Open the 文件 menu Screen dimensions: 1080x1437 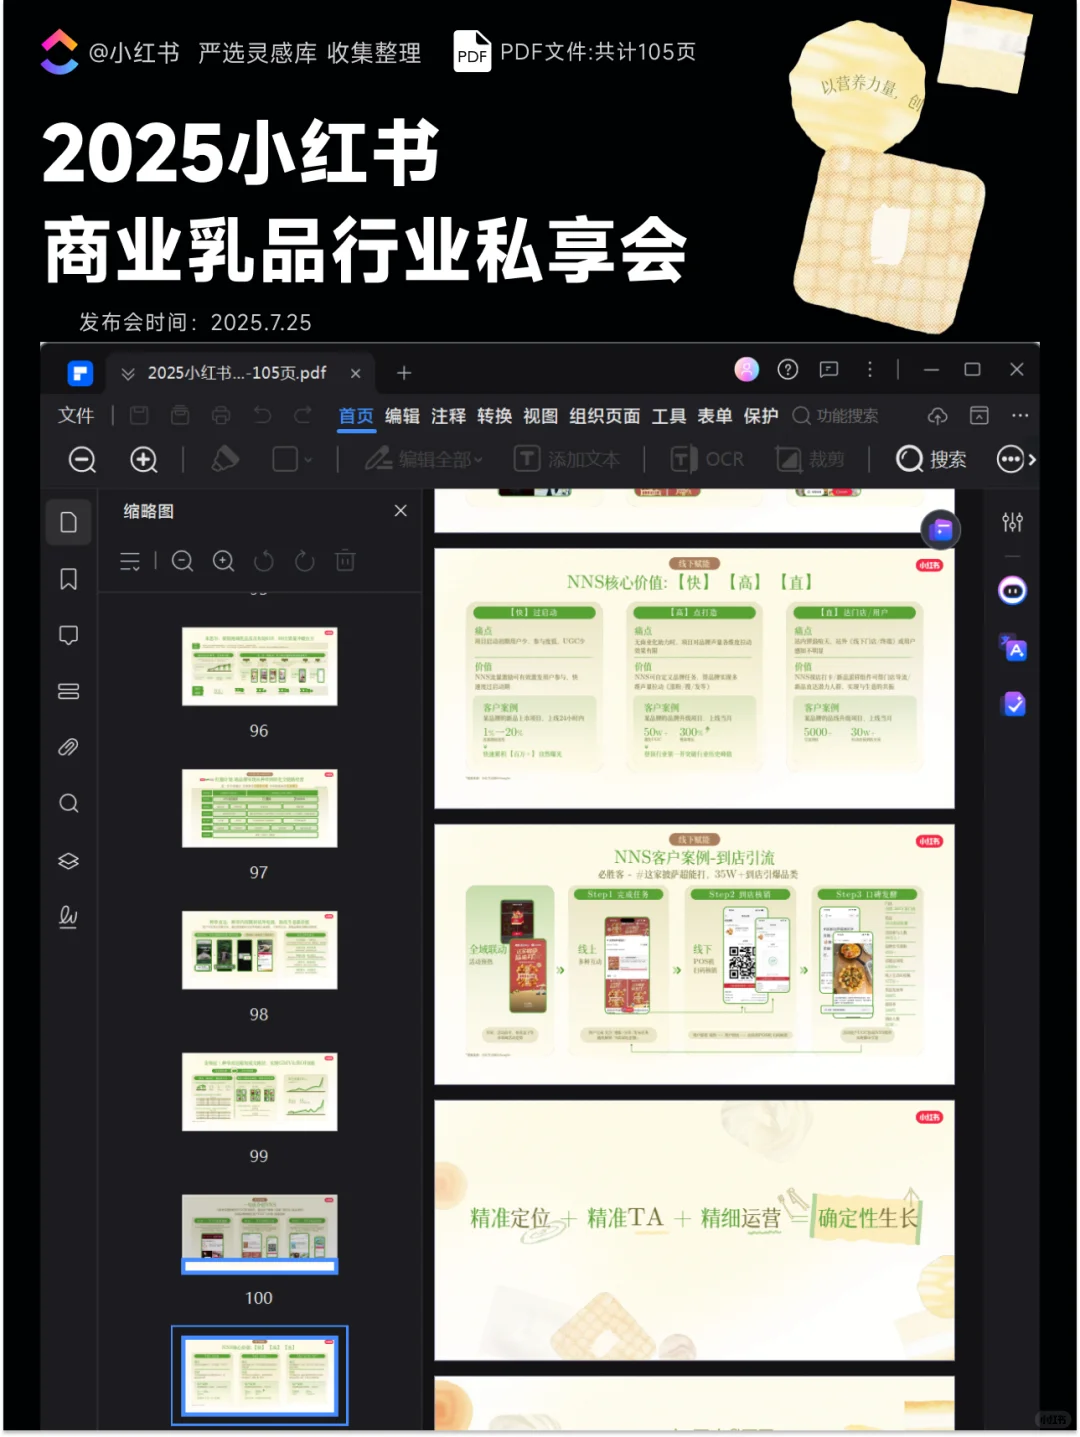[75, 415]
